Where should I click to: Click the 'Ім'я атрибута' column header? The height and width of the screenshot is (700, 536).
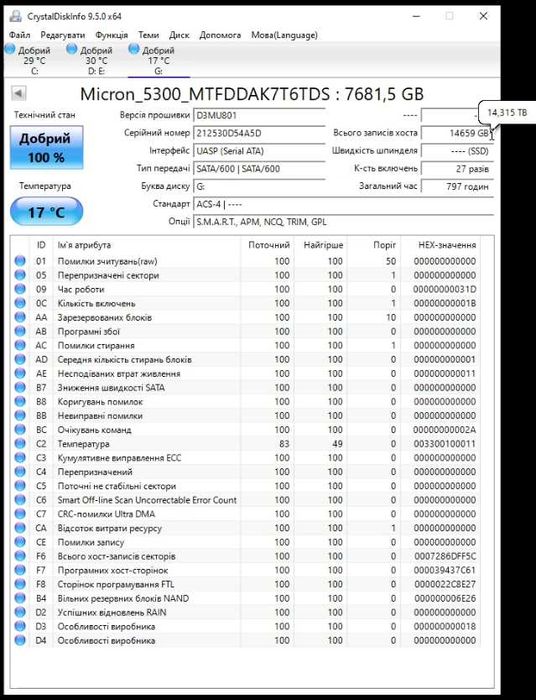(x=84, y=245)
